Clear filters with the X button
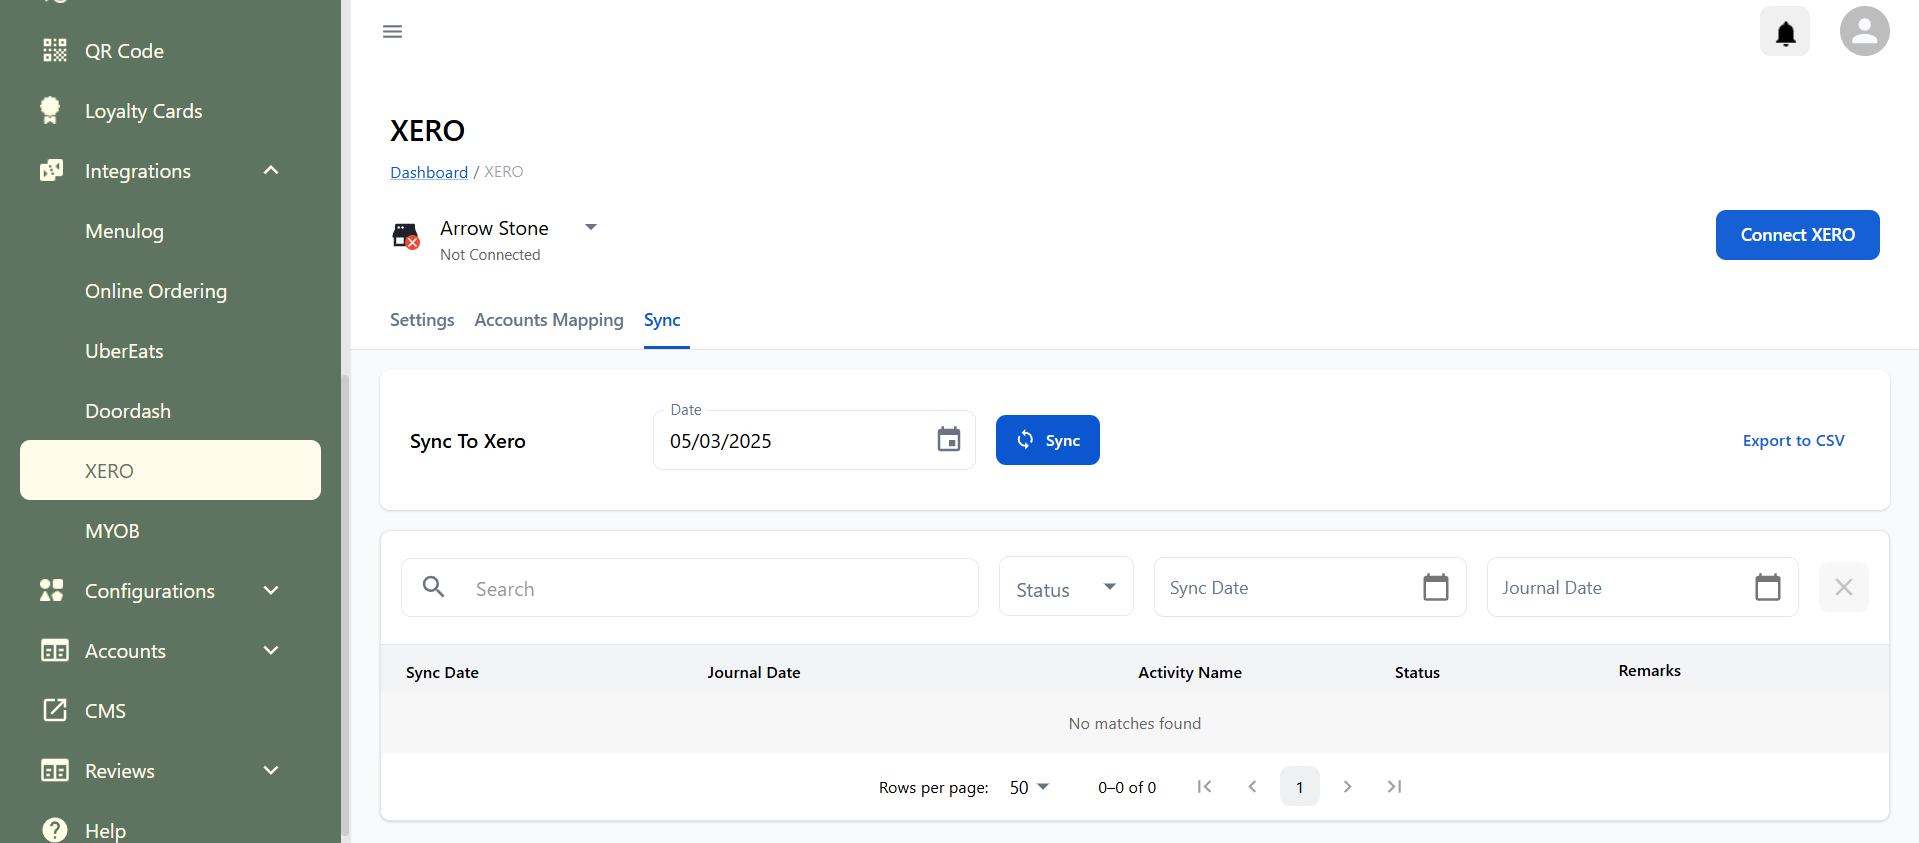The width and height of the screenshot is (1919, 843). pyautogui.click(x=1844, y=587)
